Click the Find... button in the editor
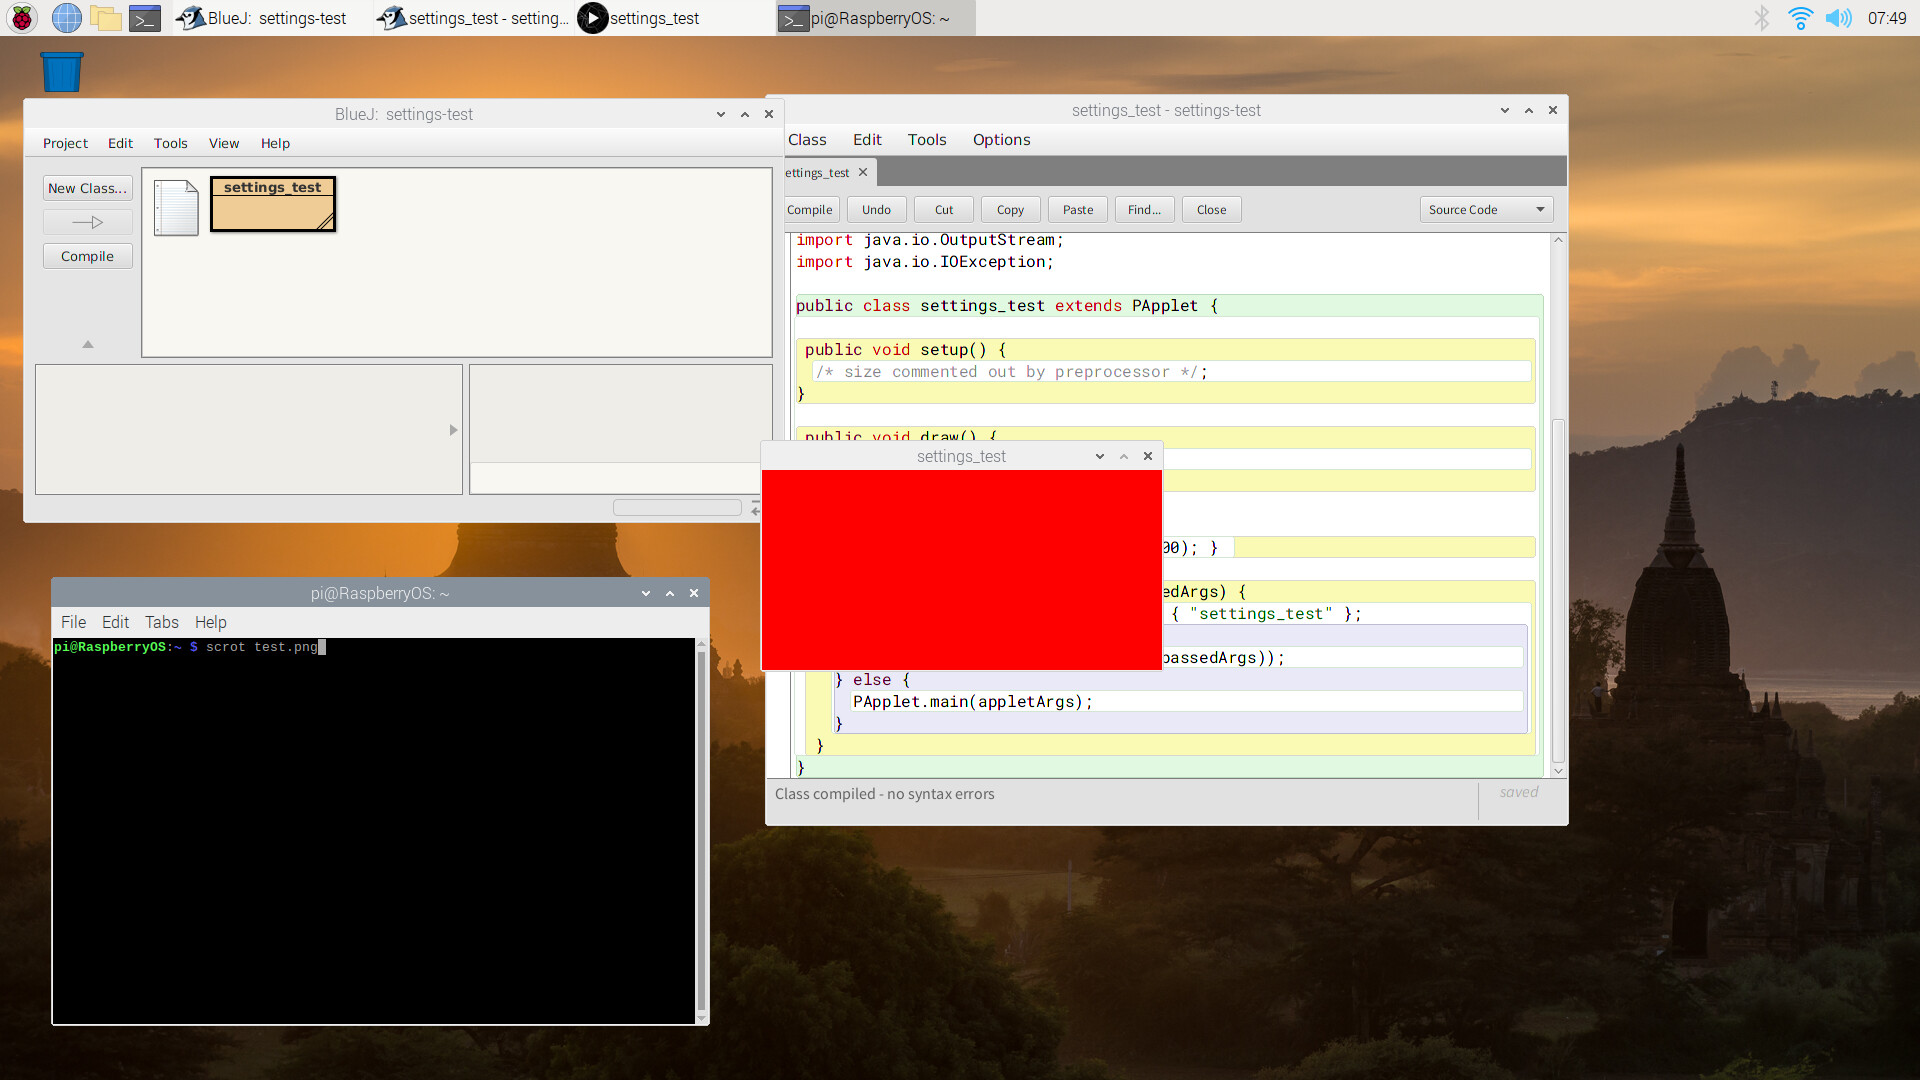 pos(1145,210)
